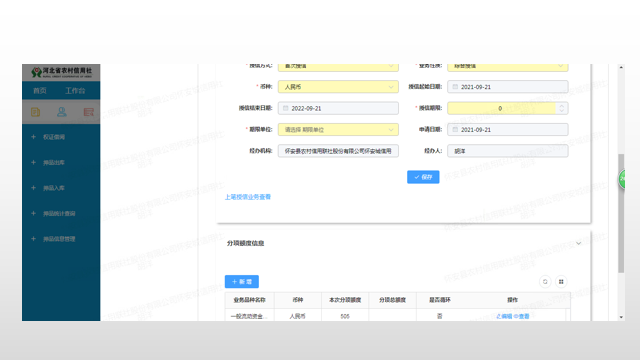Click the table refresh icon

[545, 282]
